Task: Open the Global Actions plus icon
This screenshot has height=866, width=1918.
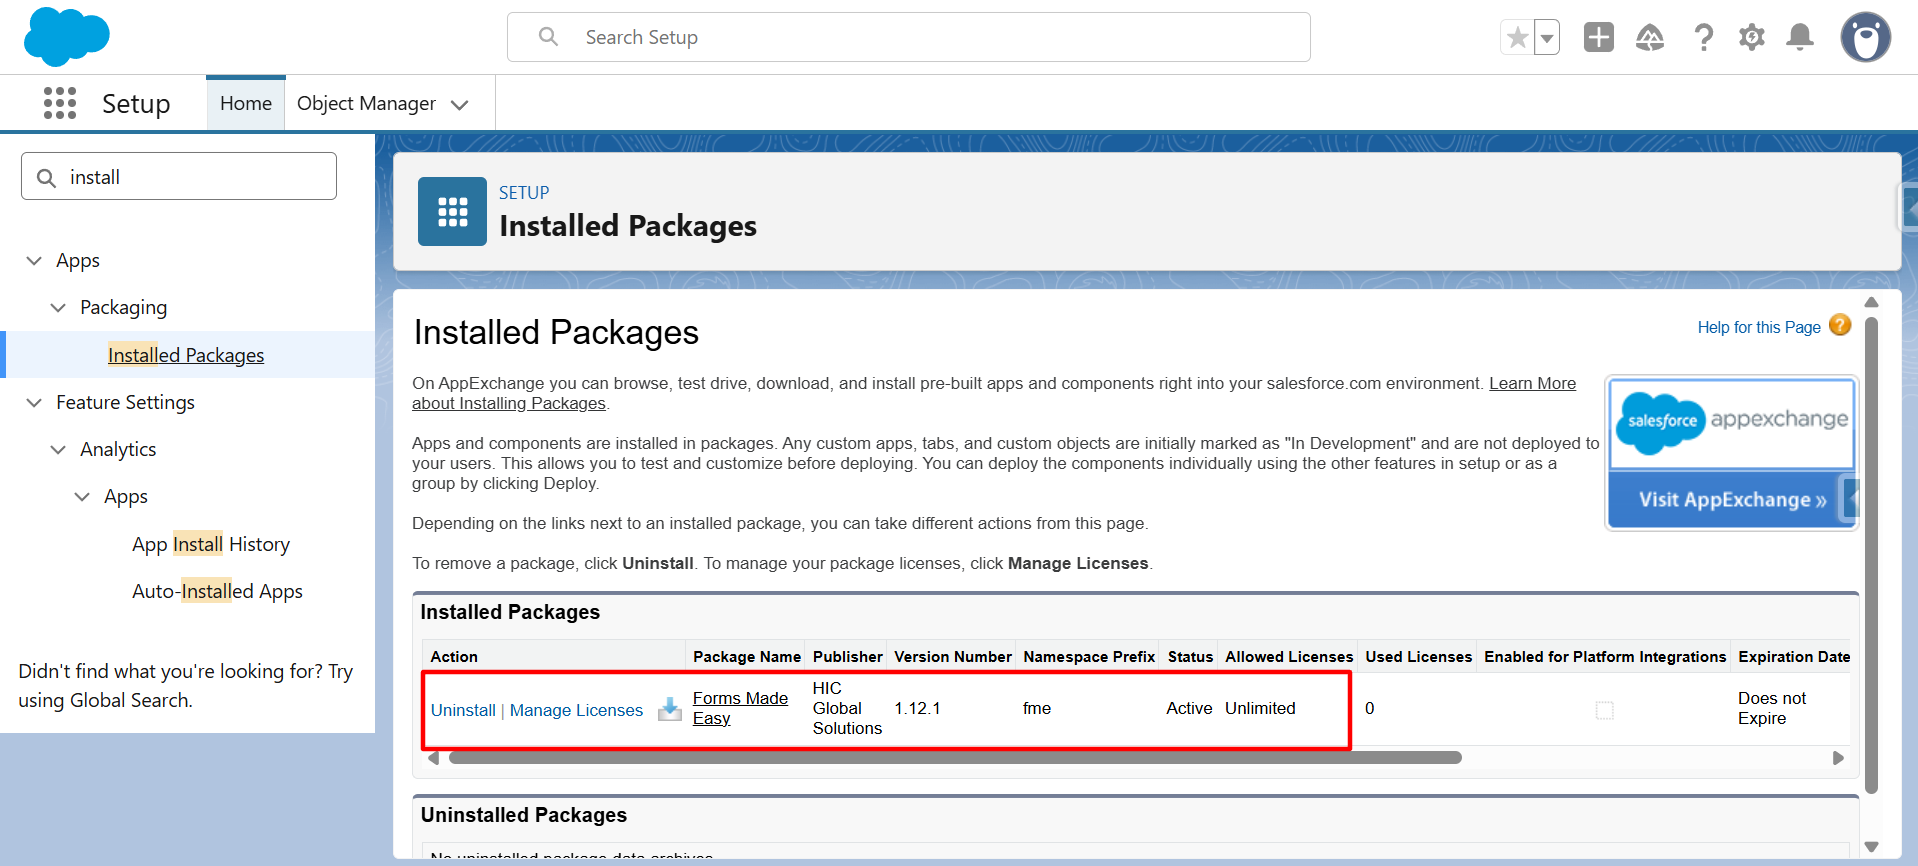Action: 1598,38
